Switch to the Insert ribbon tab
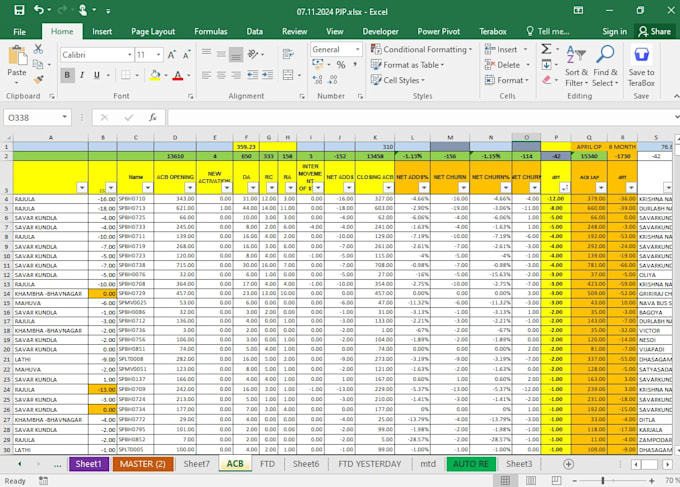This screenshot has width=680, height=487. pyautogui.click(x=102, y=32)
